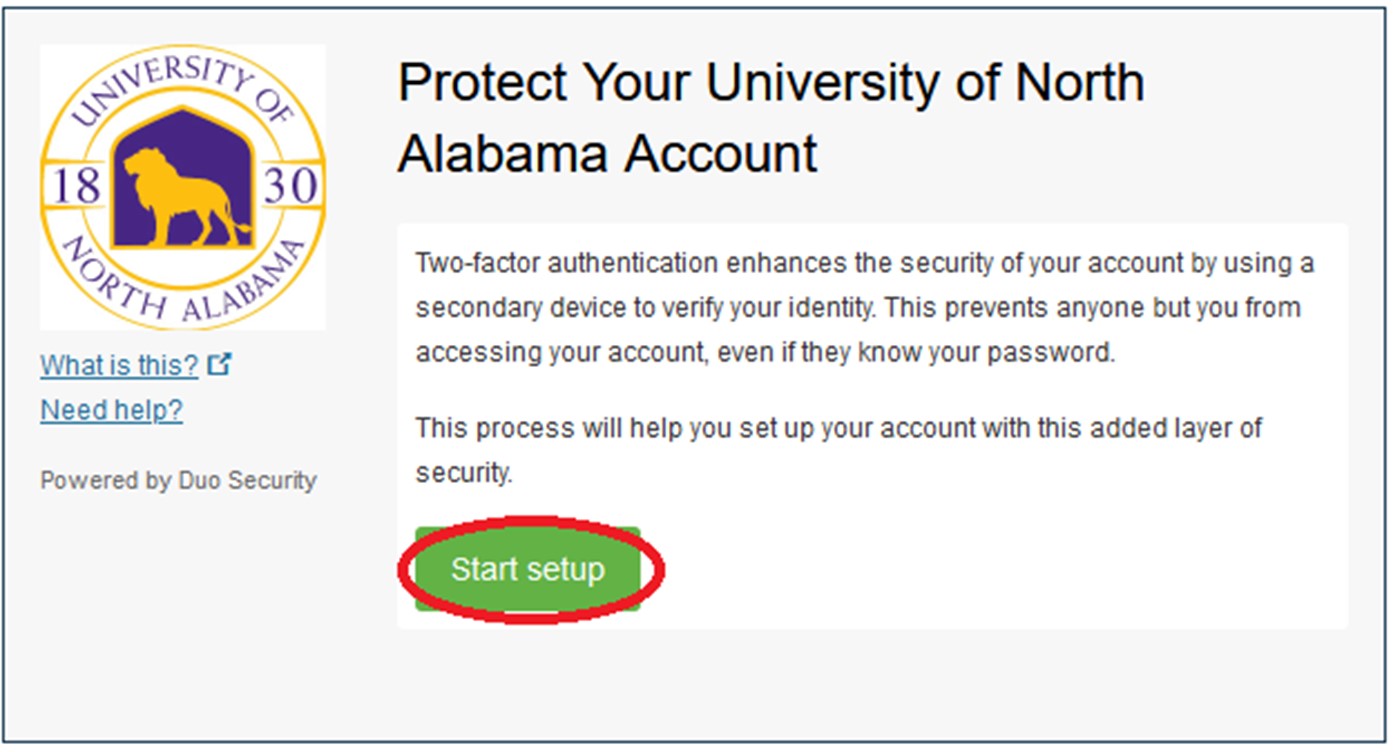Click the '30' numeral in the seal
Viewport: 1393px width, 752px height.
(292, 185)
